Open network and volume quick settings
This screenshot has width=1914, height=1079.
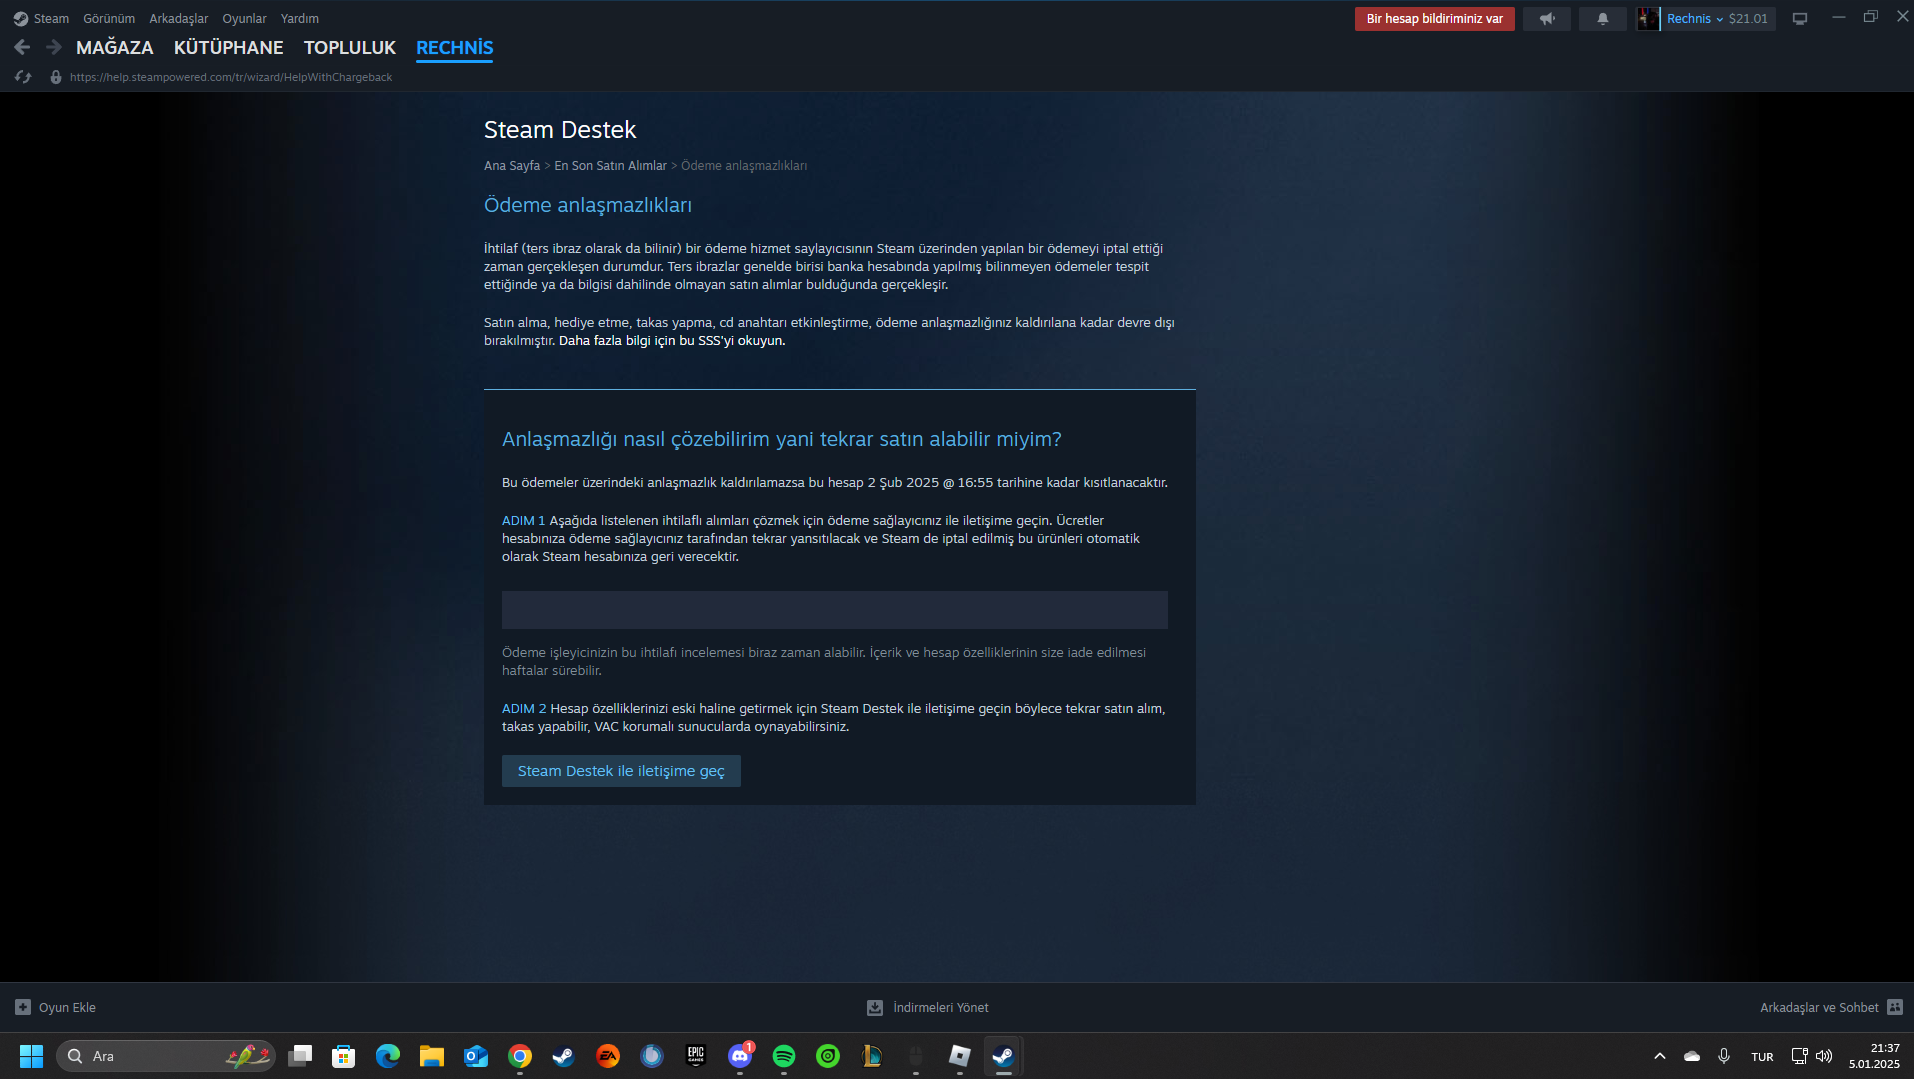click(1811, 1056)
